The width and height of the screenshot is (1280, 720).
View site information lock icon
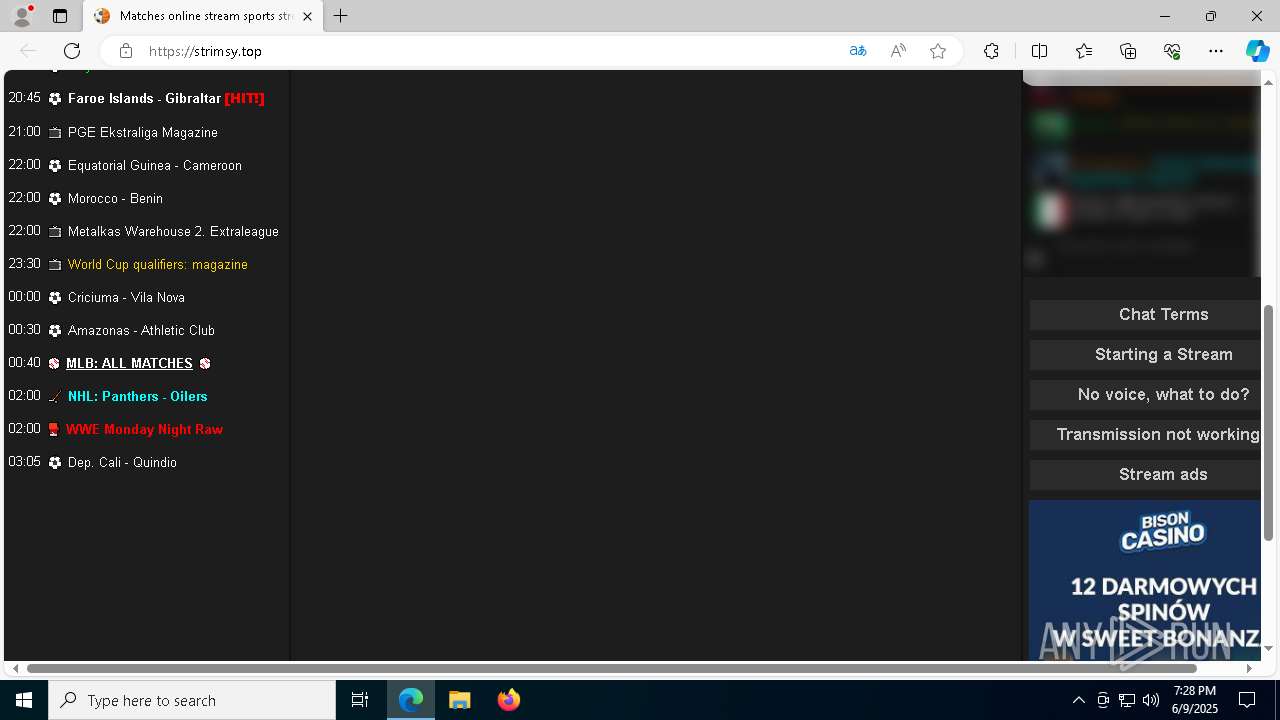pos(125,51)
